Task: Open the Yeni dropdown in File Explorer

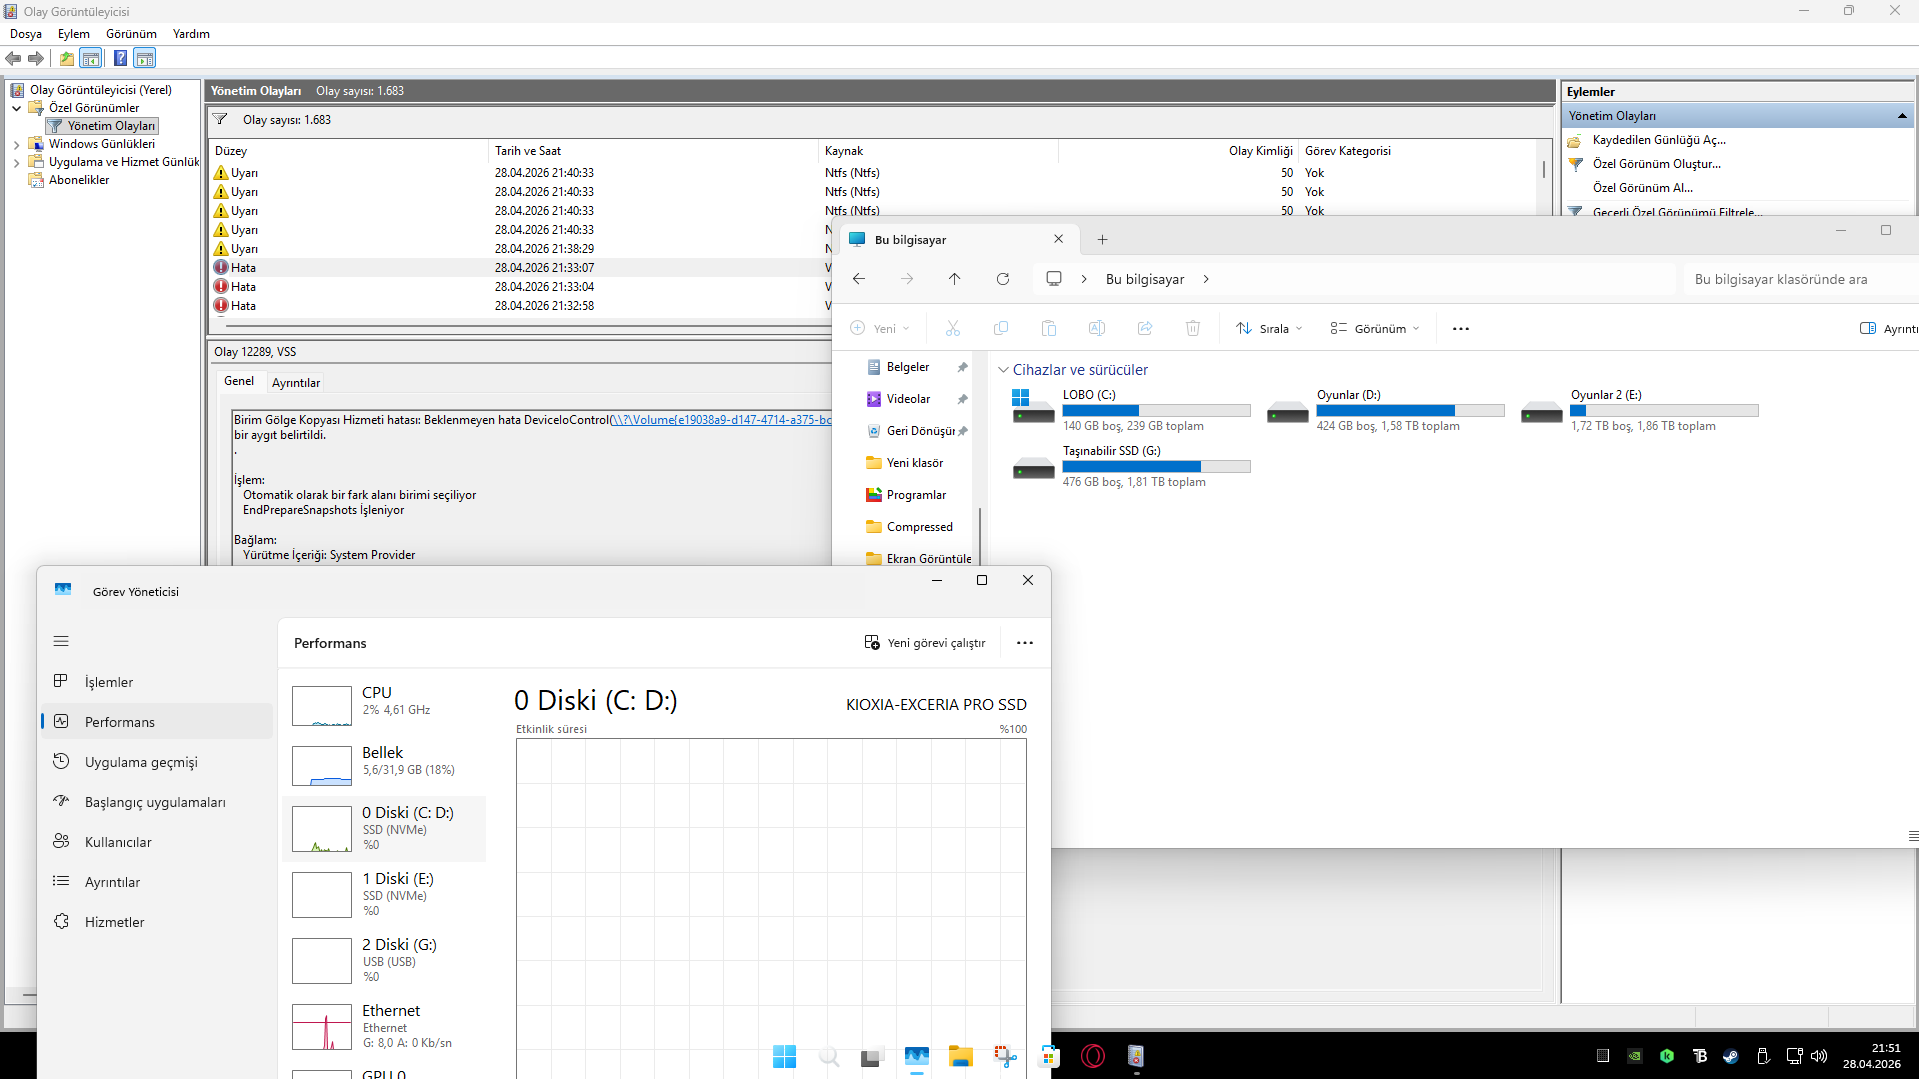Action: [880, 328]
